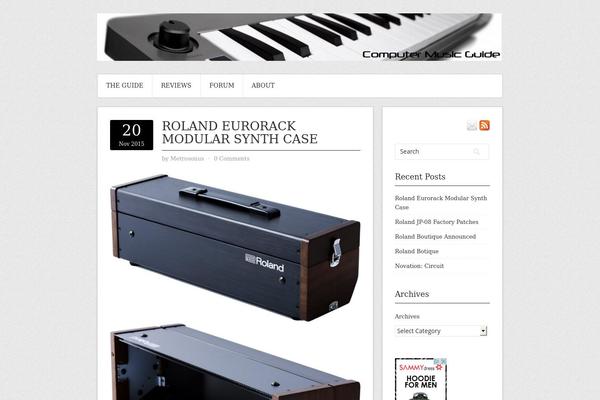Open the ABOUT navigation item
This screenshot has height=400, width=600.
(x=263, y=85)
